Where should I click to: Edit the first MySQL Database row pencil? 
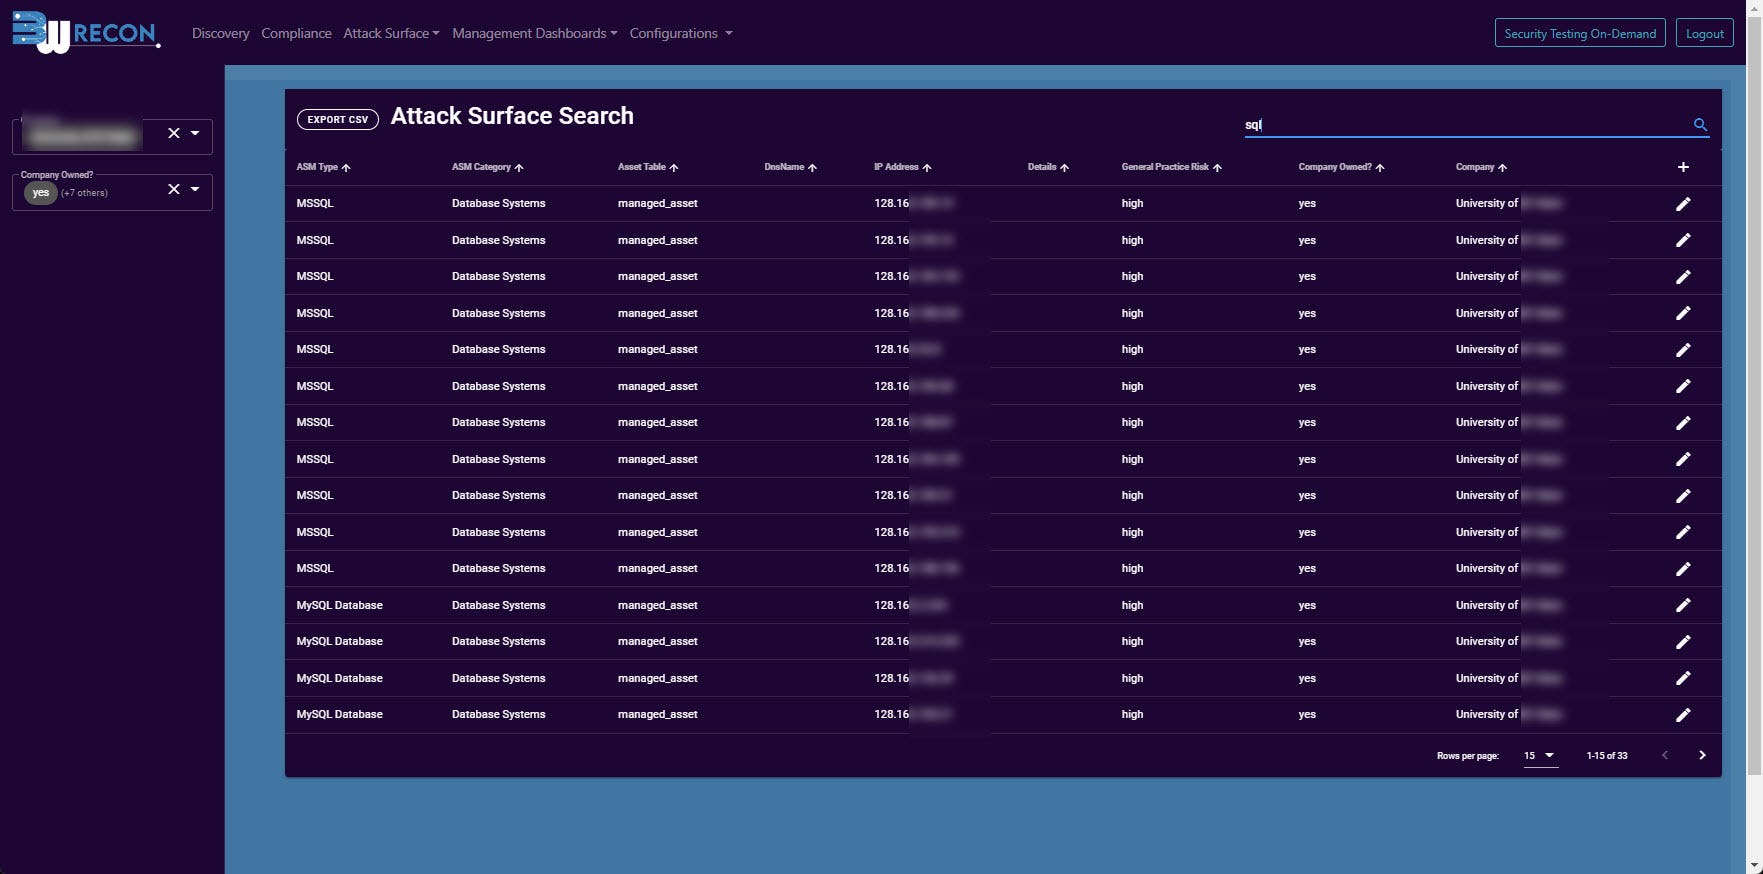click(1683, 605)
